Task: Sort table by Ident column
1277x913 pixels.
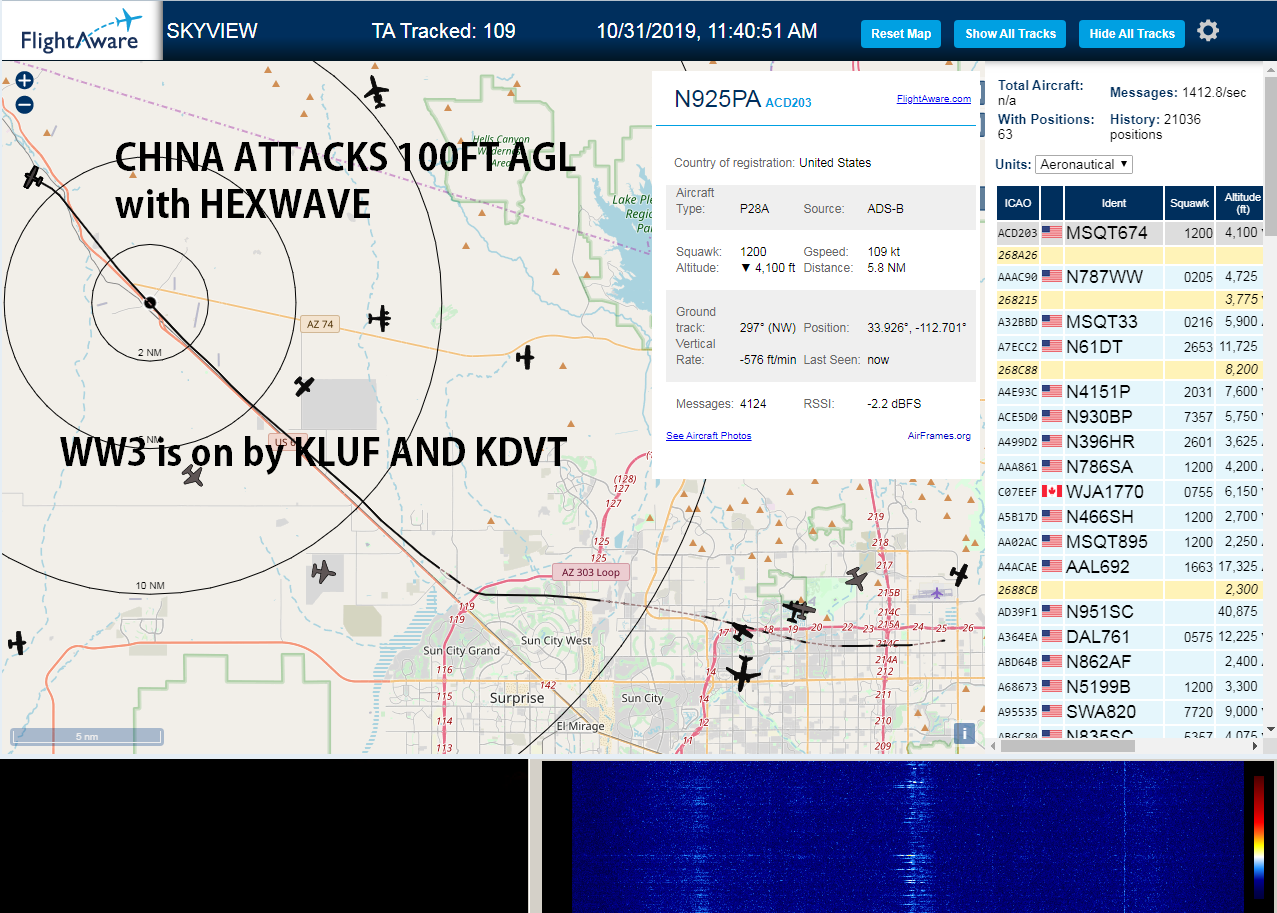Action: 1114,203
